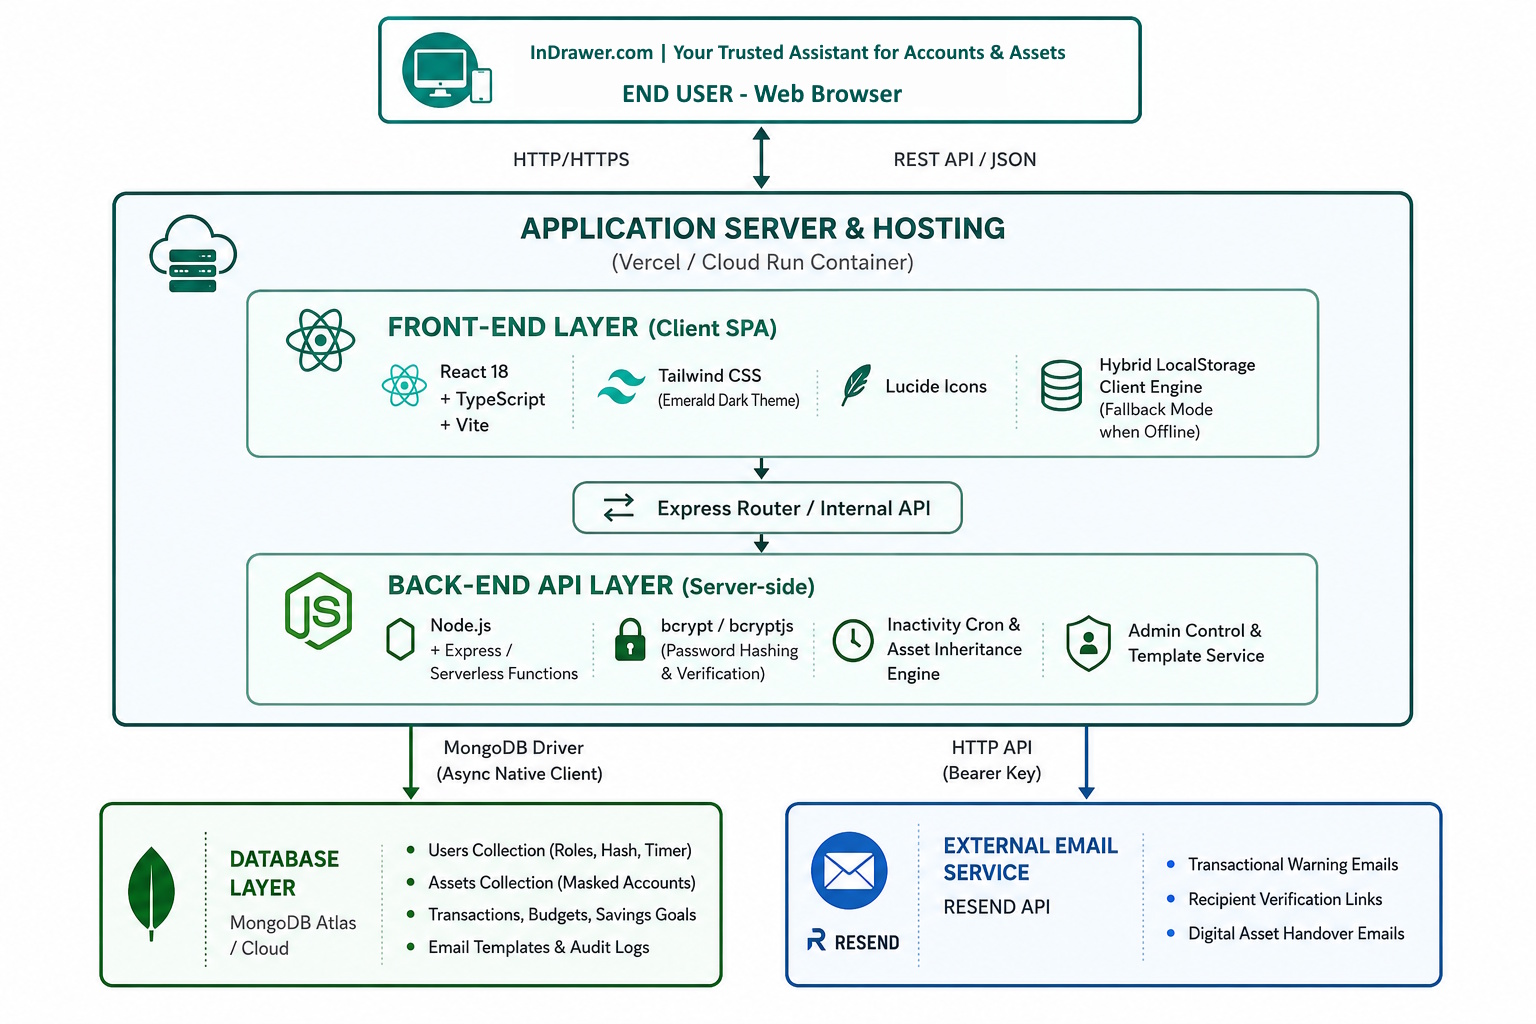Click the Users Collection bullet item
The height and width of the screenshot is (1024, 1536).
click(x=559, y=851)
